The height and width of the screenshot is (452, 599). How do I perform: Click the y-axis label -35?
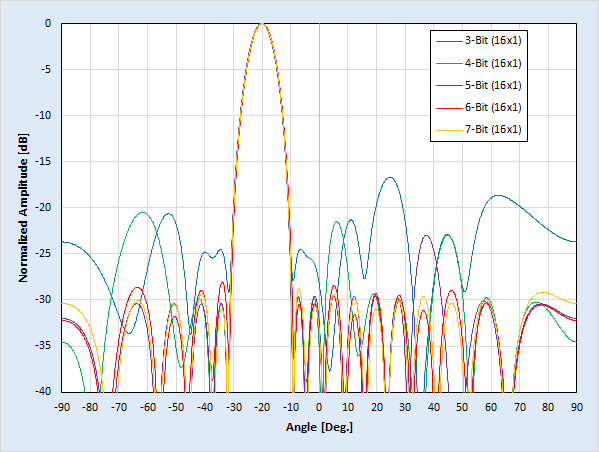(43, 345)
